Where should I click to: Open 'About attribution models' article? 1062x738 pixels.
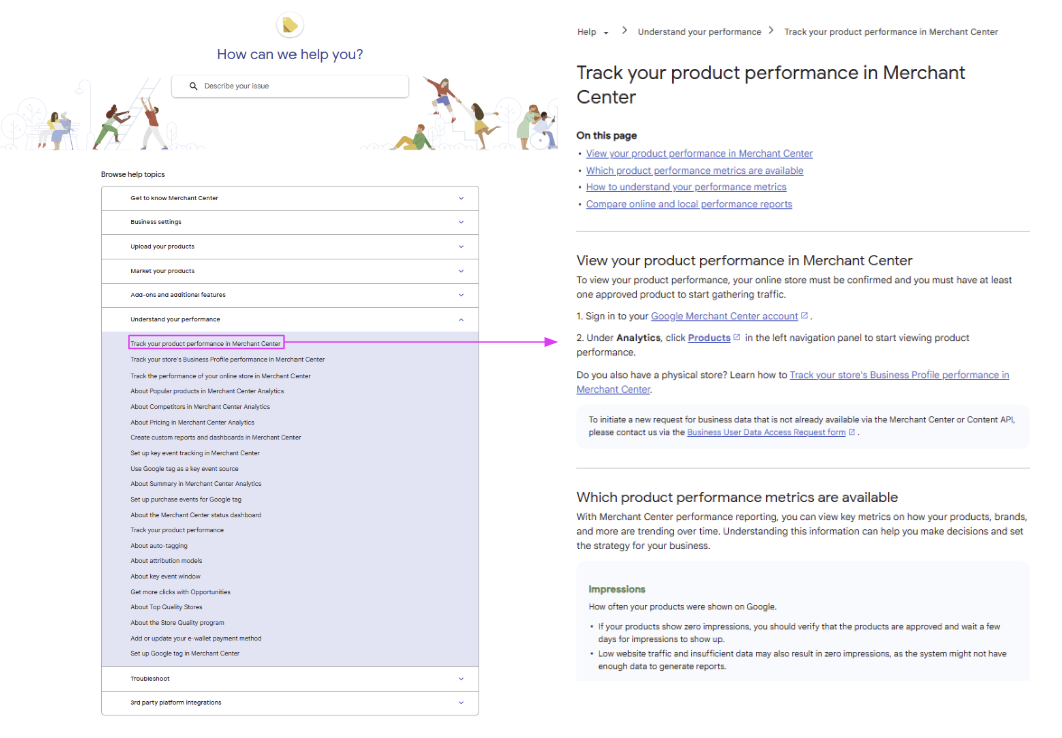[166, 561]
